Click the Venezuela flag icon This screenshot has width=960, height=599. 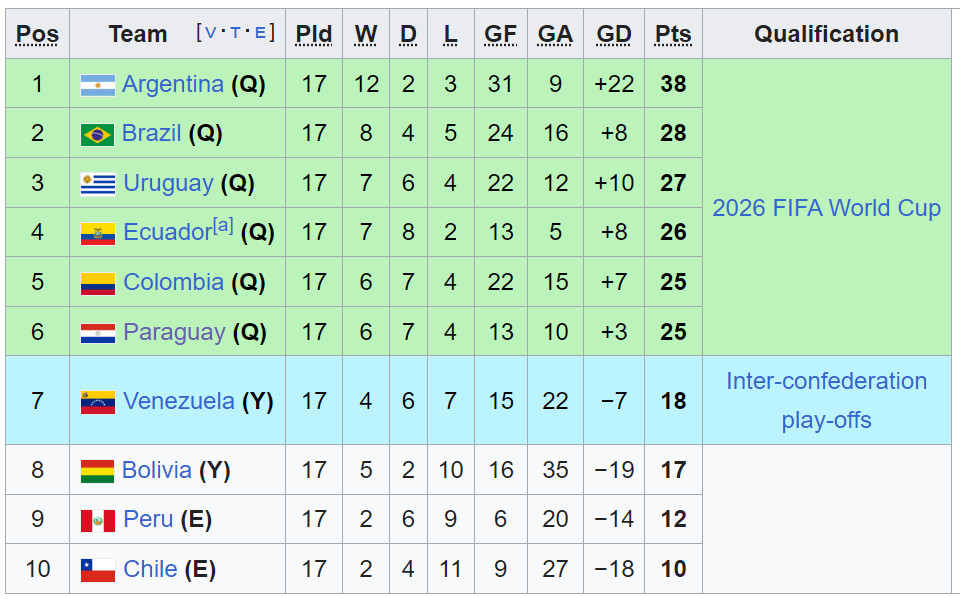[98, 402]
